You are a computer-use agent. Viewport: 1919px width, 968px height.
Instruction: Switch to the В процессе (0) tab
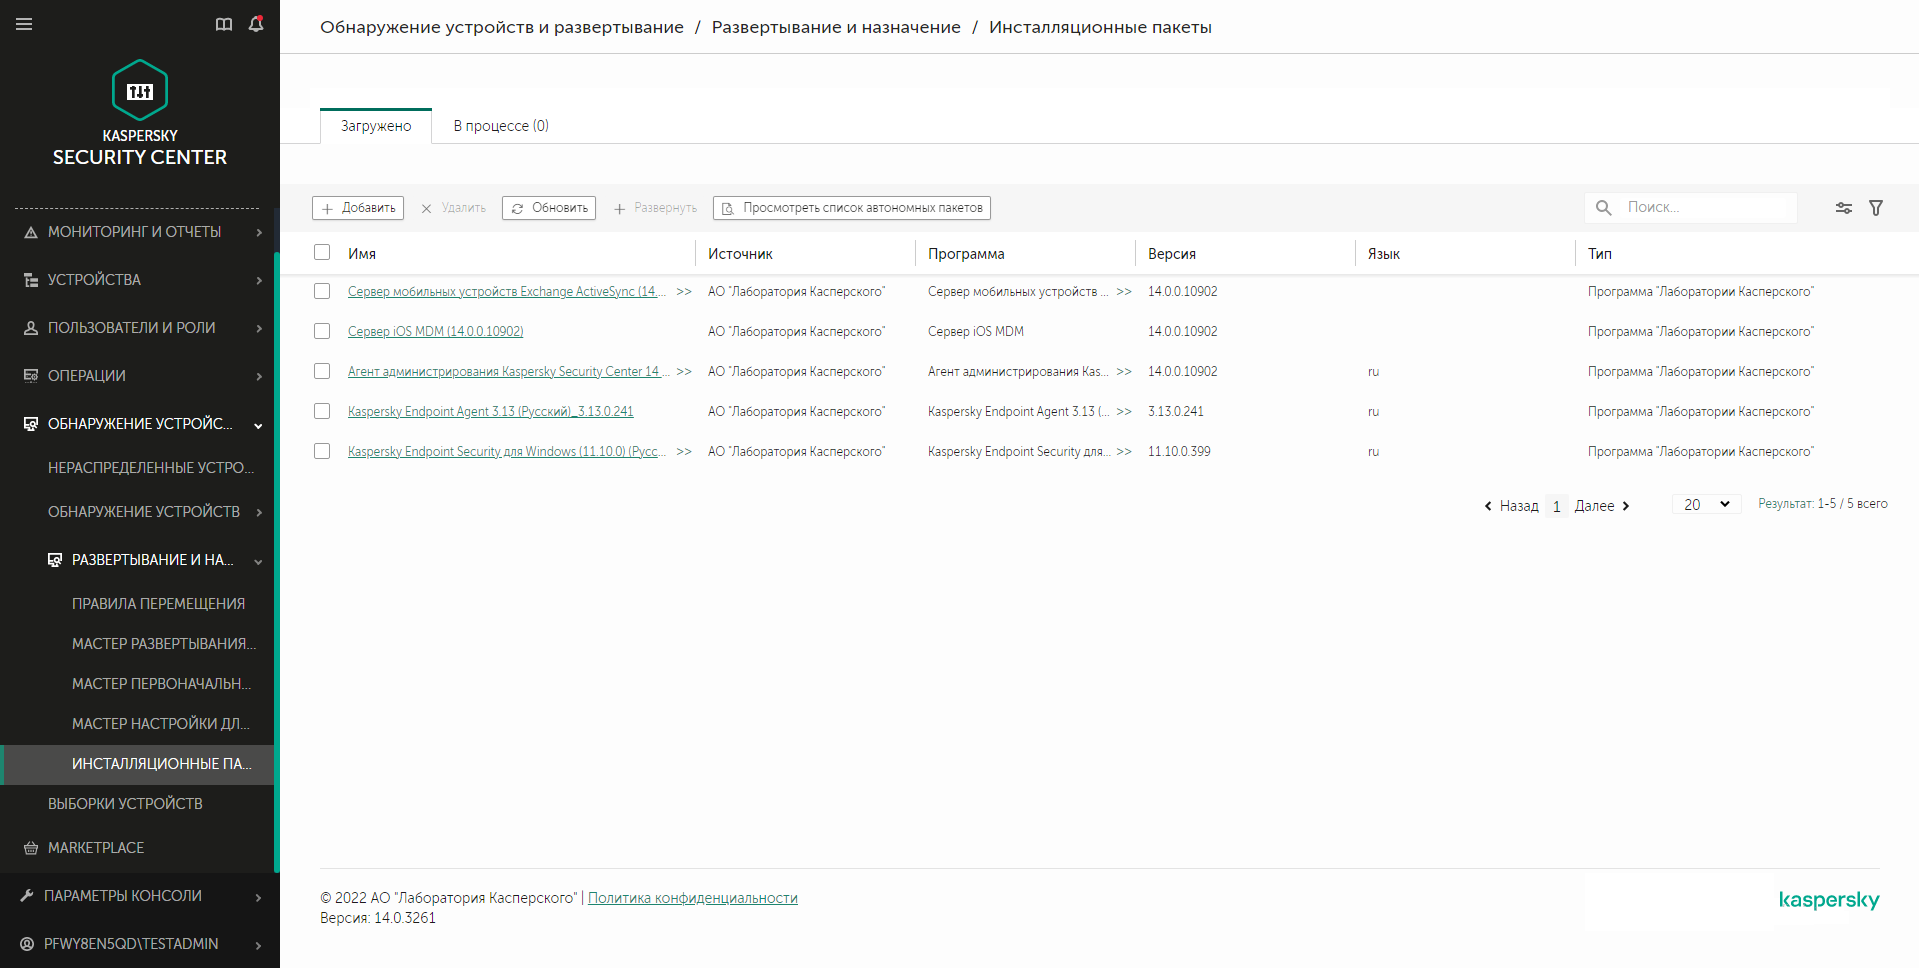tap(500, 125)
